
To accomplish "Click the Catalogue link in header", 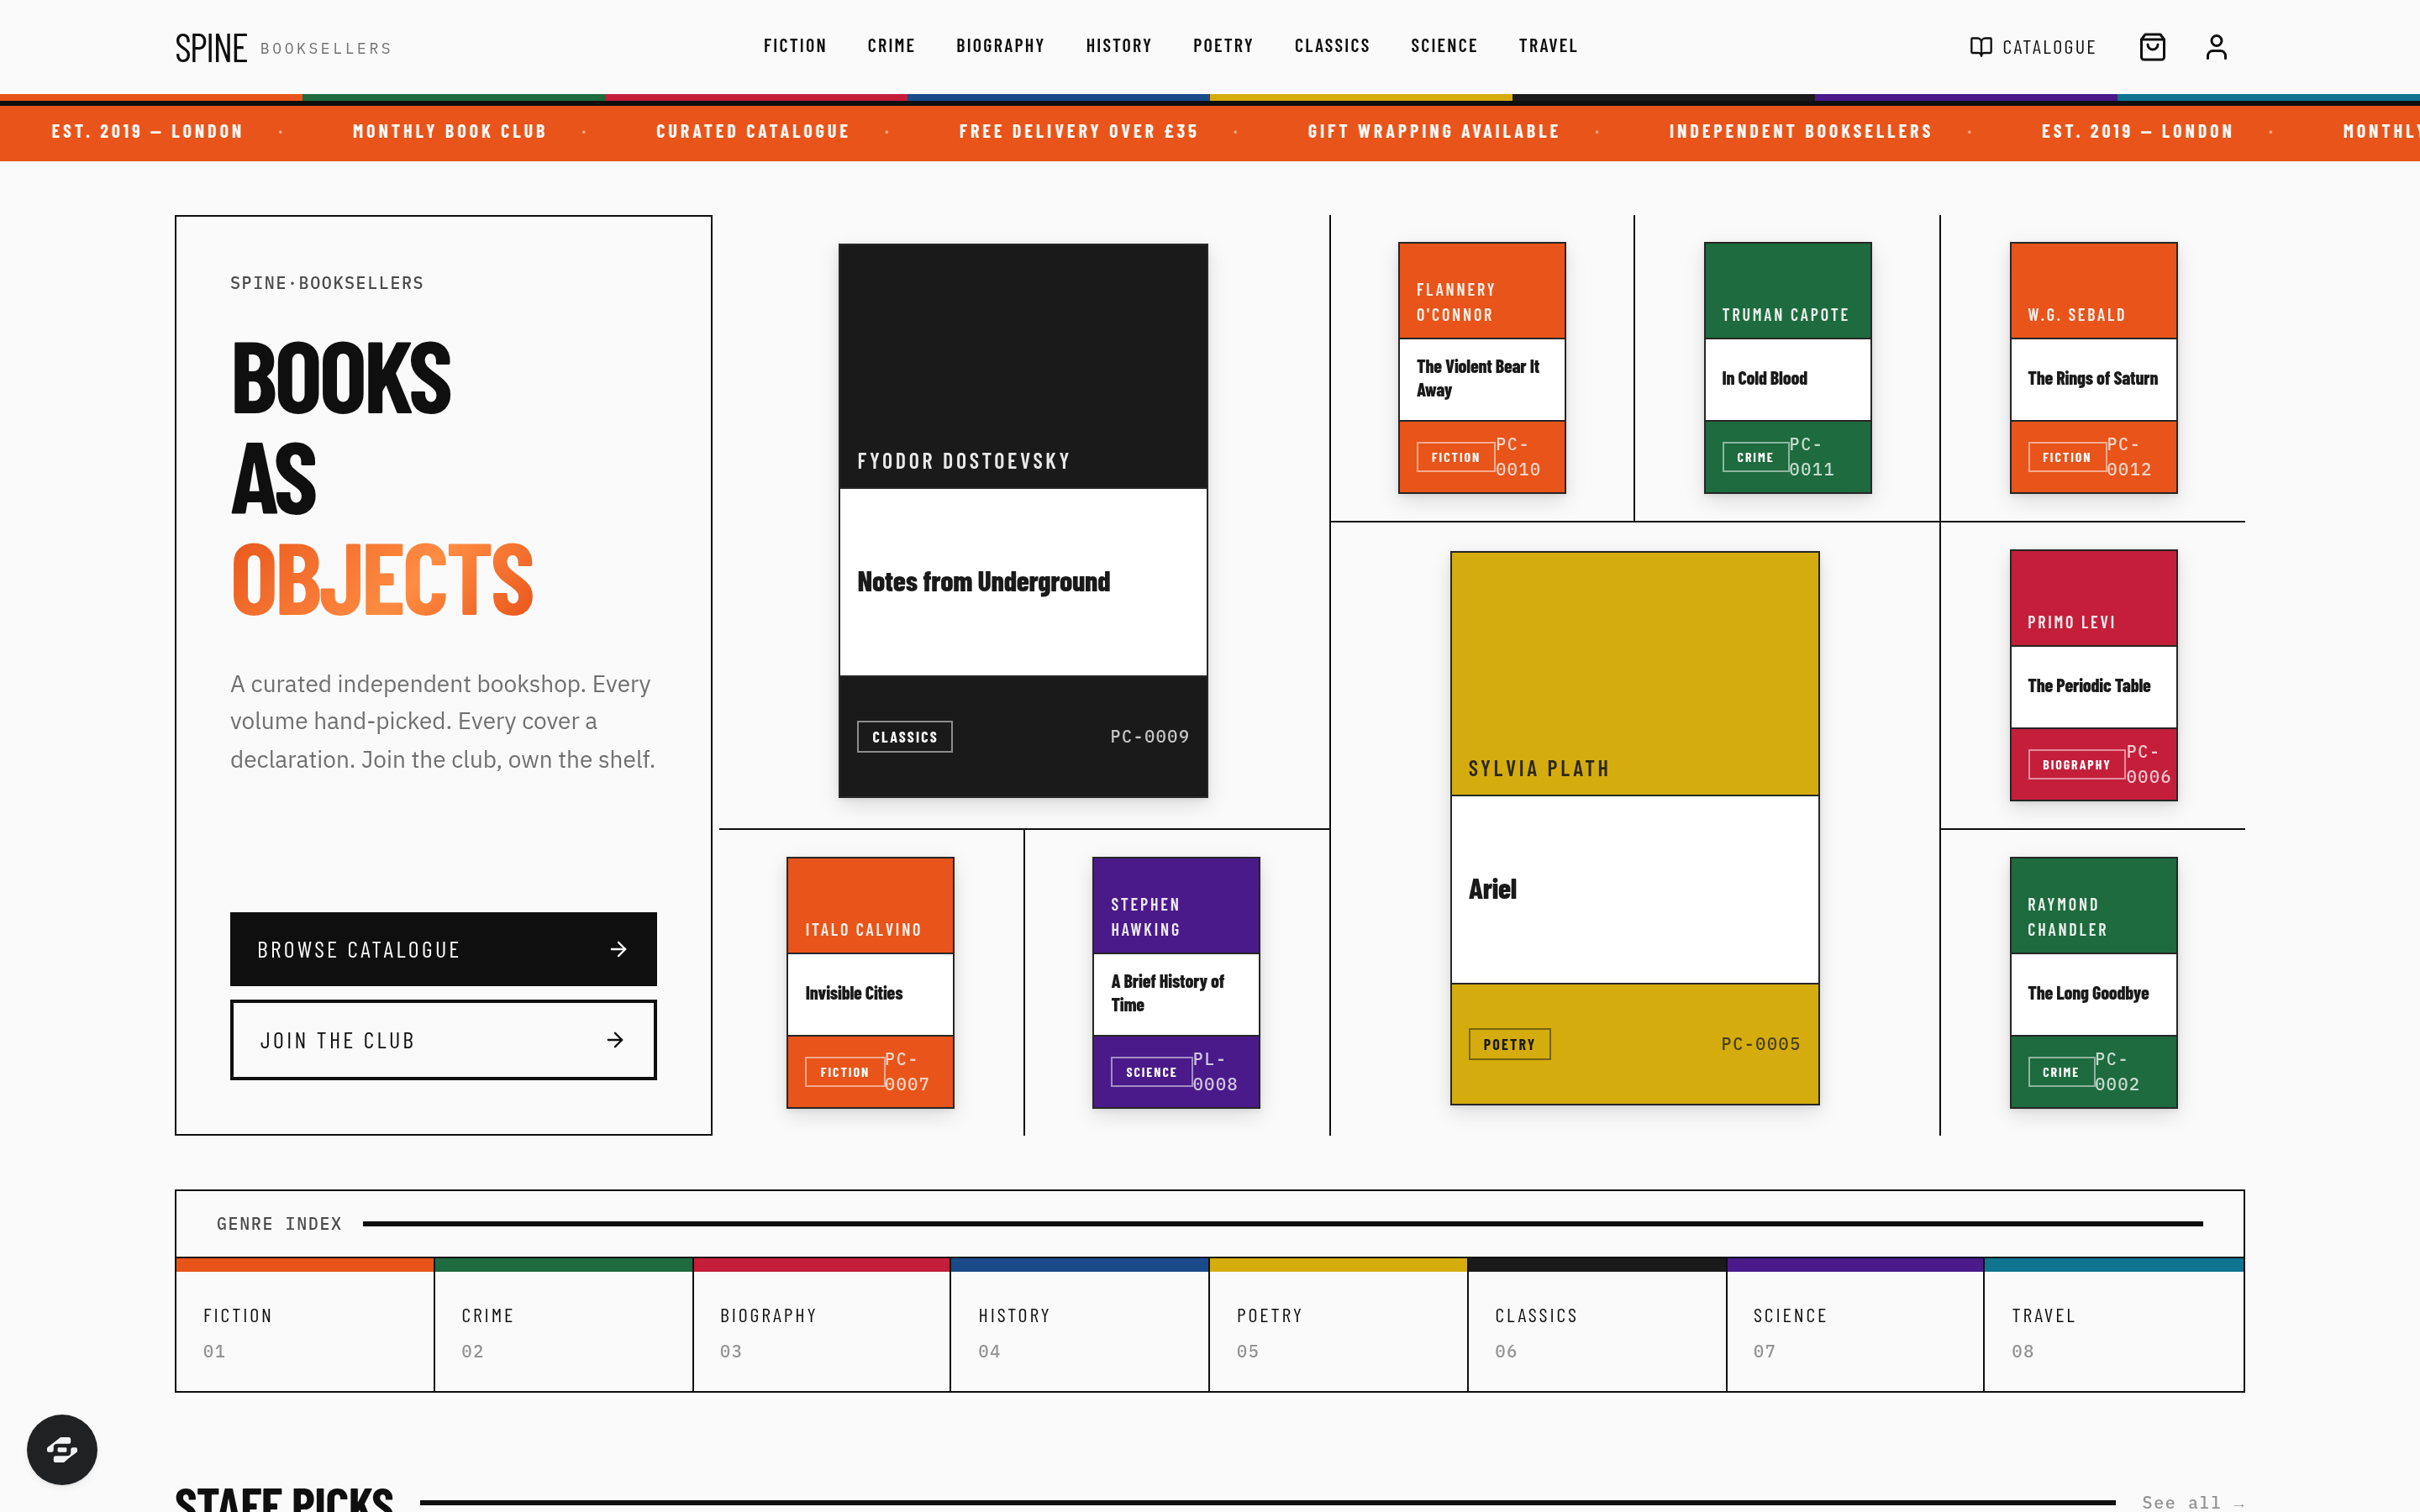I will pos(2032,47).
